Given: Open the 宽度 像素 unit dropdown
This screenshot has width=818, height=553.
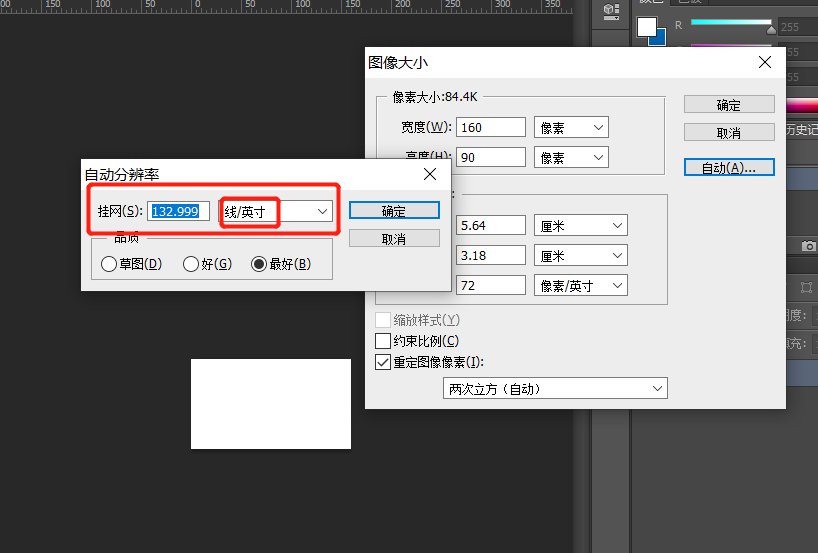Looking at the screenshot, I should [x=571, y=127].
